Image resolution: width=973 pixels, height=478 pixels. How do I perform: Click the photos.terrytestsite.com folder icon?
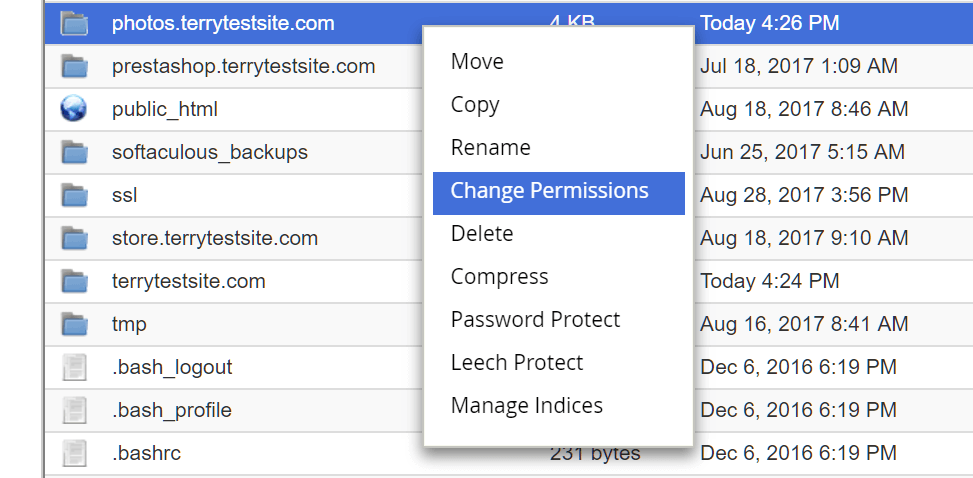pos(74,24)
